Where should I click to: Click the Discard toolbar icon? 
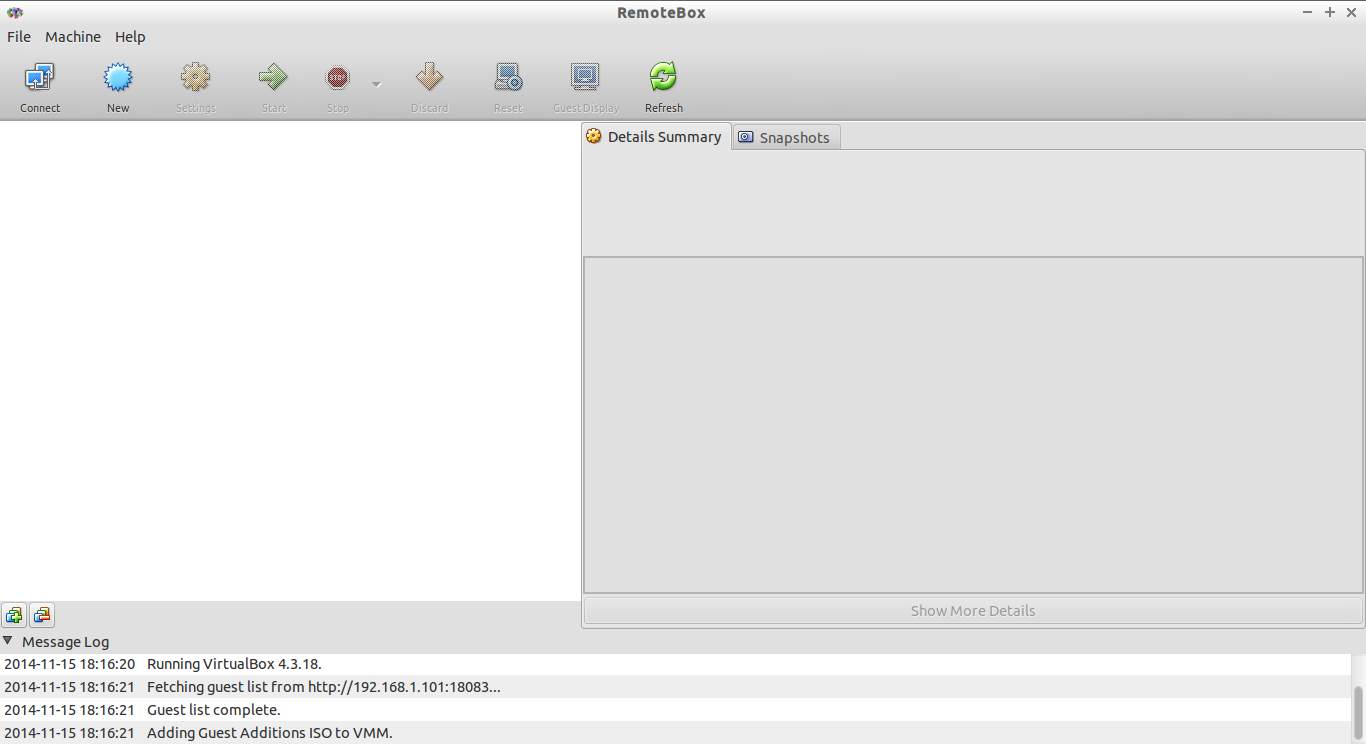[429, 77]
